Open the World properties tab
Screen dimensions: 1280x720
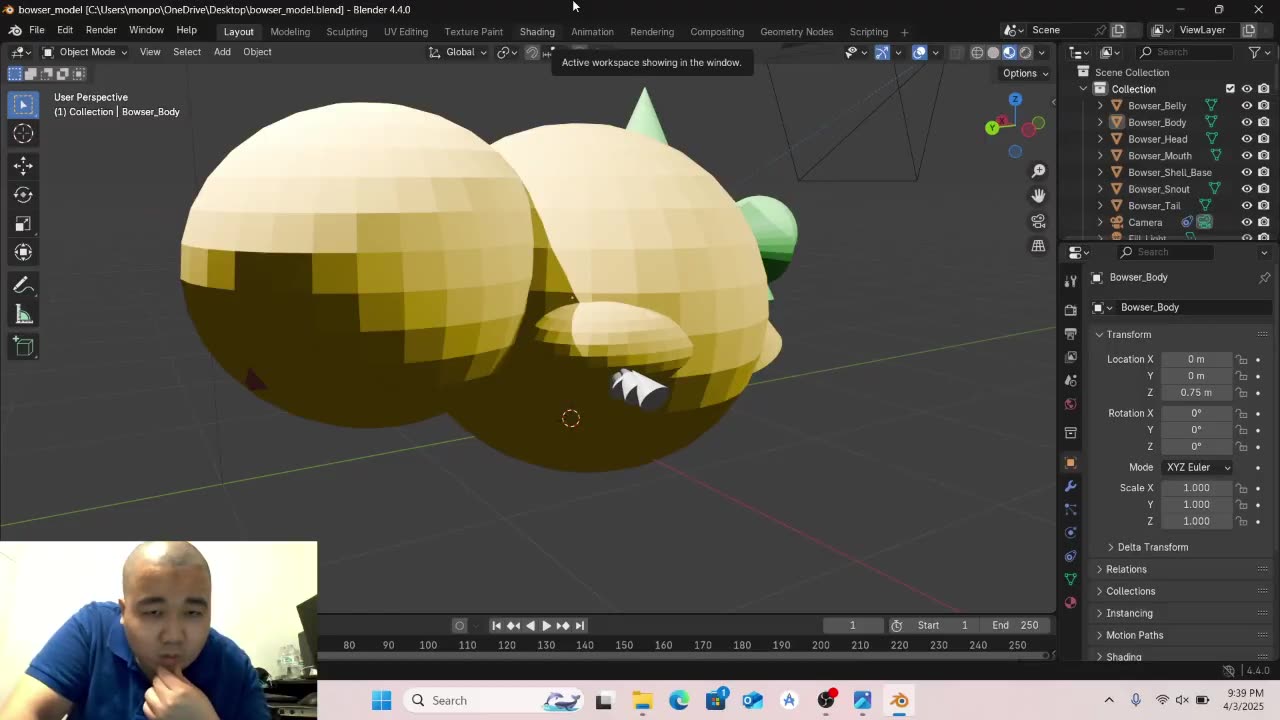[x=1071, y=404]
